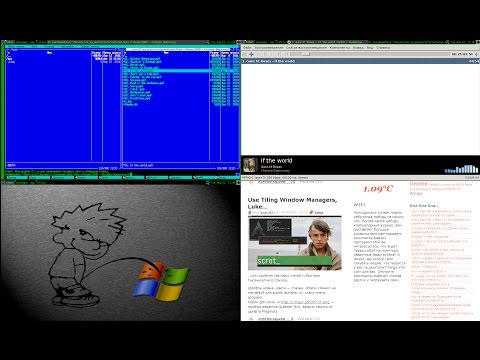Click the spectrum visualizer bars in the player
Viewport: 480px width, 360px height.
462,169
